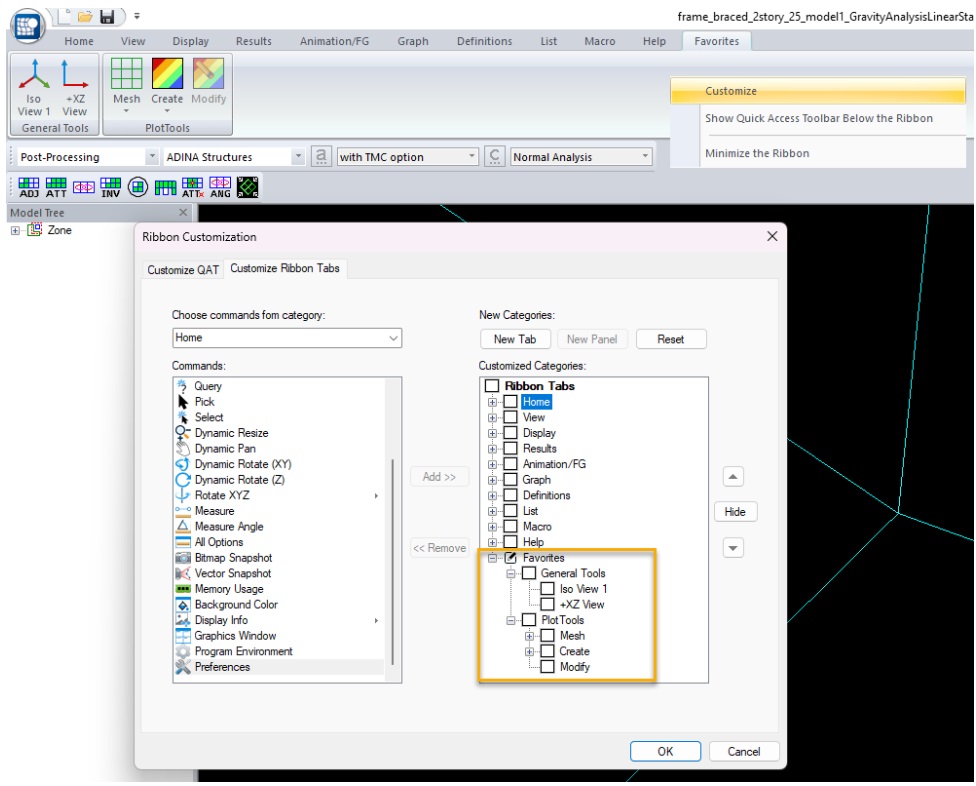Toggle the Favorites checkbox in Ribbon Tabs
The width and height of the screenshot is (976, 786).
[x=510, y=558]
